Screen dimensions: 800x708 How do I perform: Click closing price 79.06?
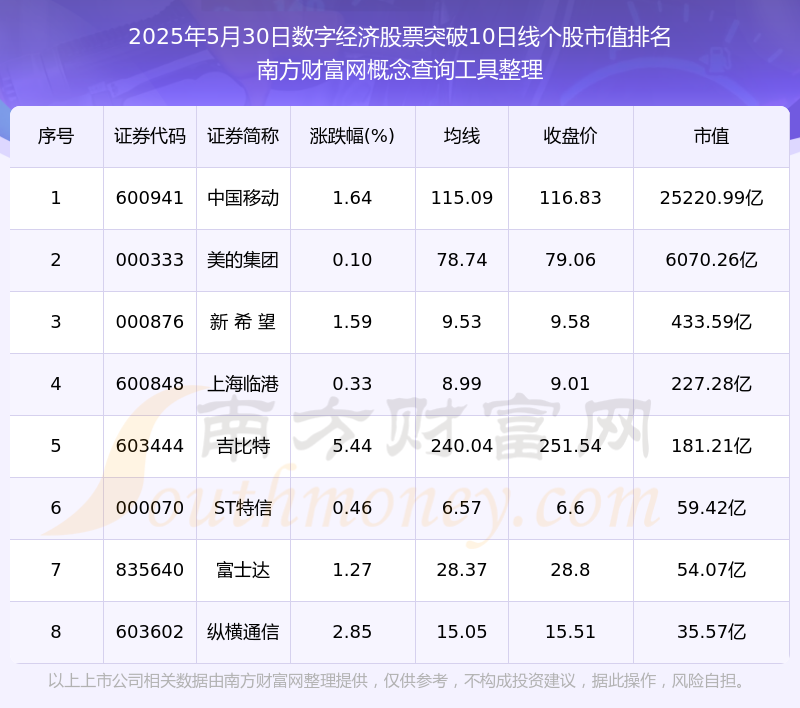570,260
